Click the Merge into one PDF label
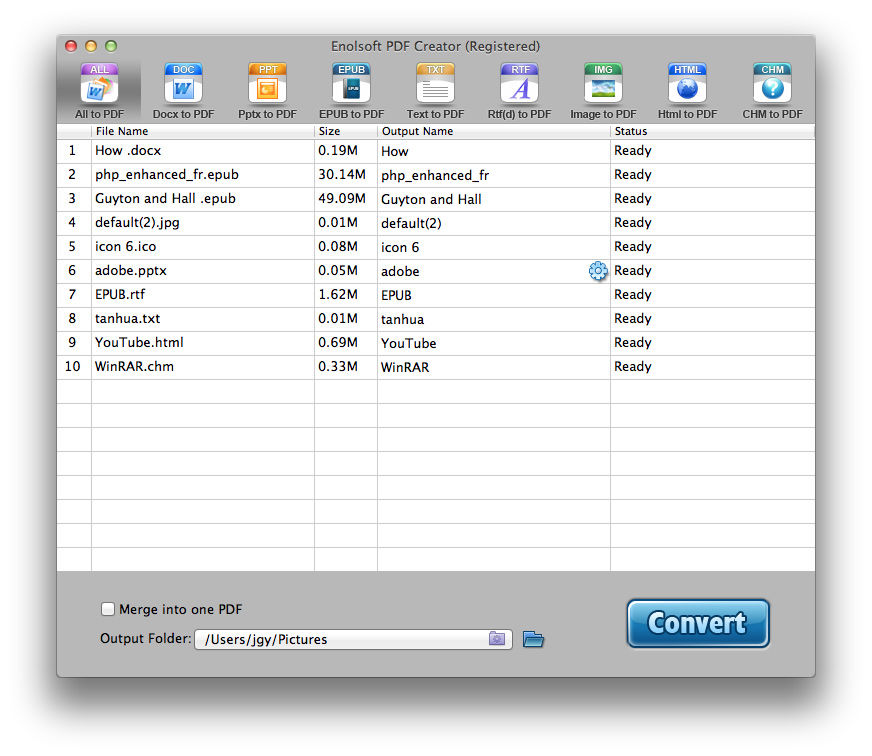This screenshot has height=756, width=872. (x=181, y=609)
